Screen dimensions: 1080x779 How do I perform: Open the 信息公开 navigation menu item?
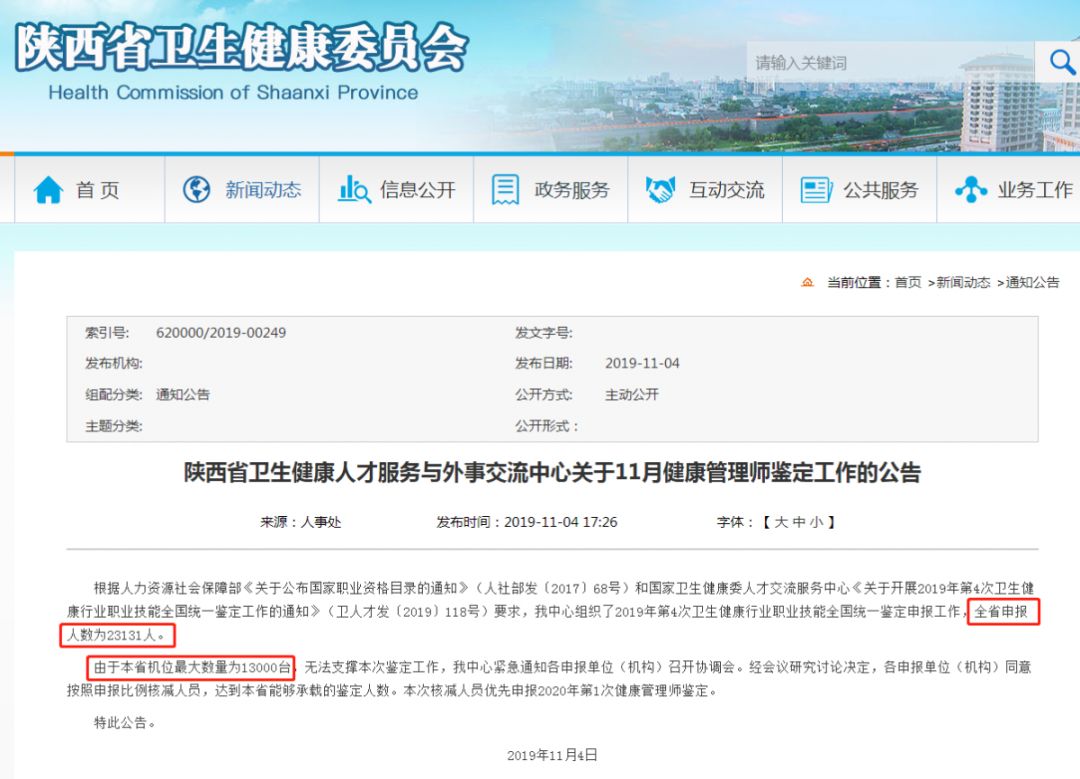(x=396, y=189)
